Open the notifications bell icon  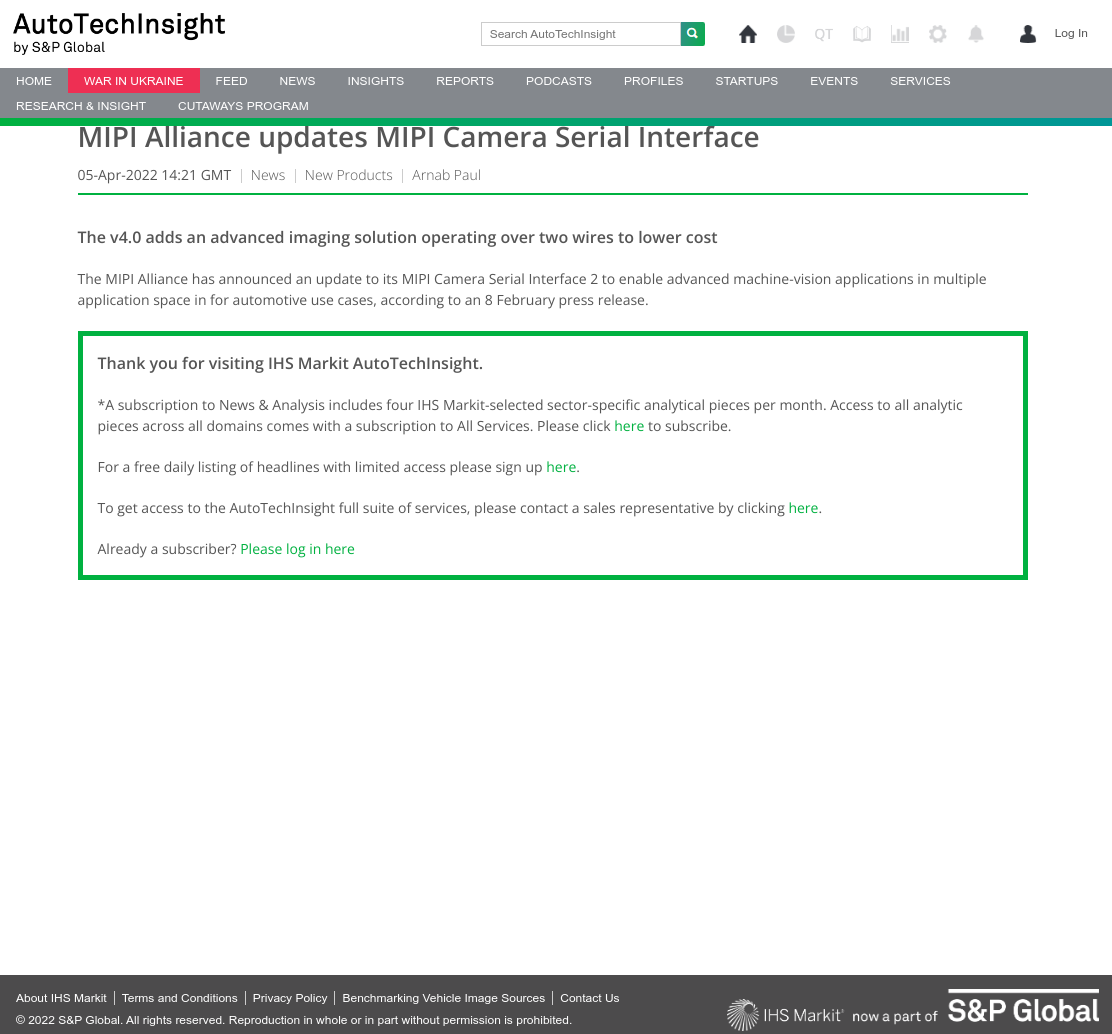976,34
